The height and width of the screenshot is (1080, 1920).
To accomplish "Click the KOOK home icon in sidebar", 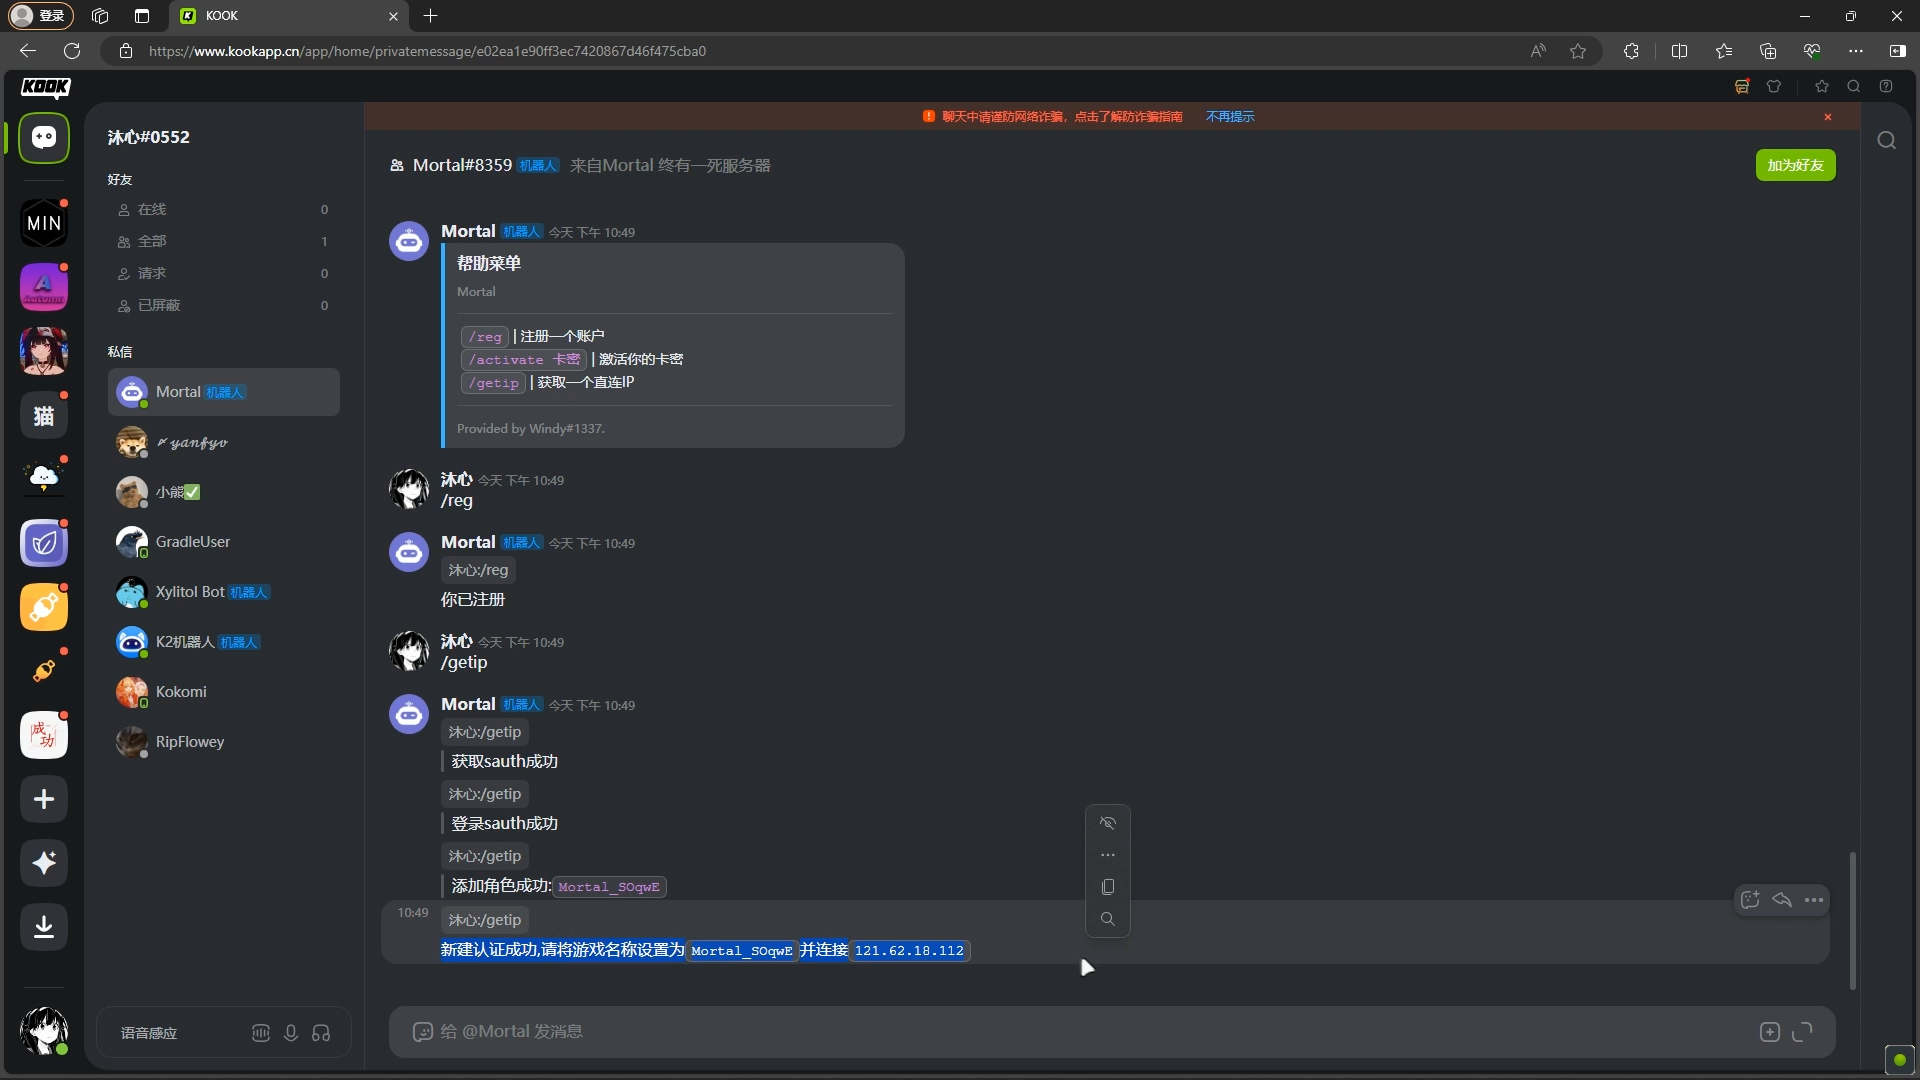I will 45,138.
